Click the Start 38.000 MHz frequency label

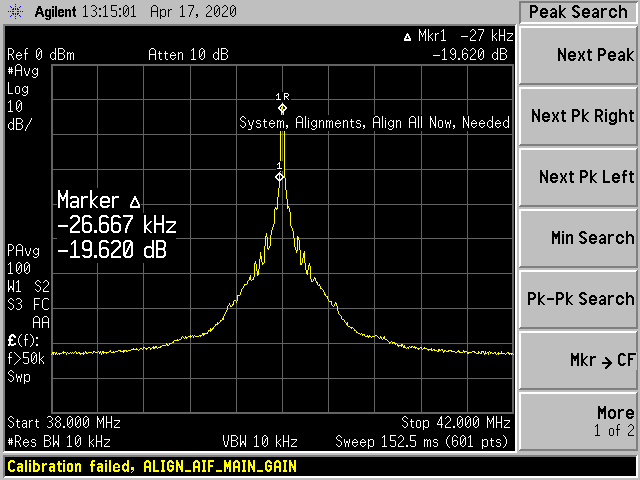click(58, 422)
